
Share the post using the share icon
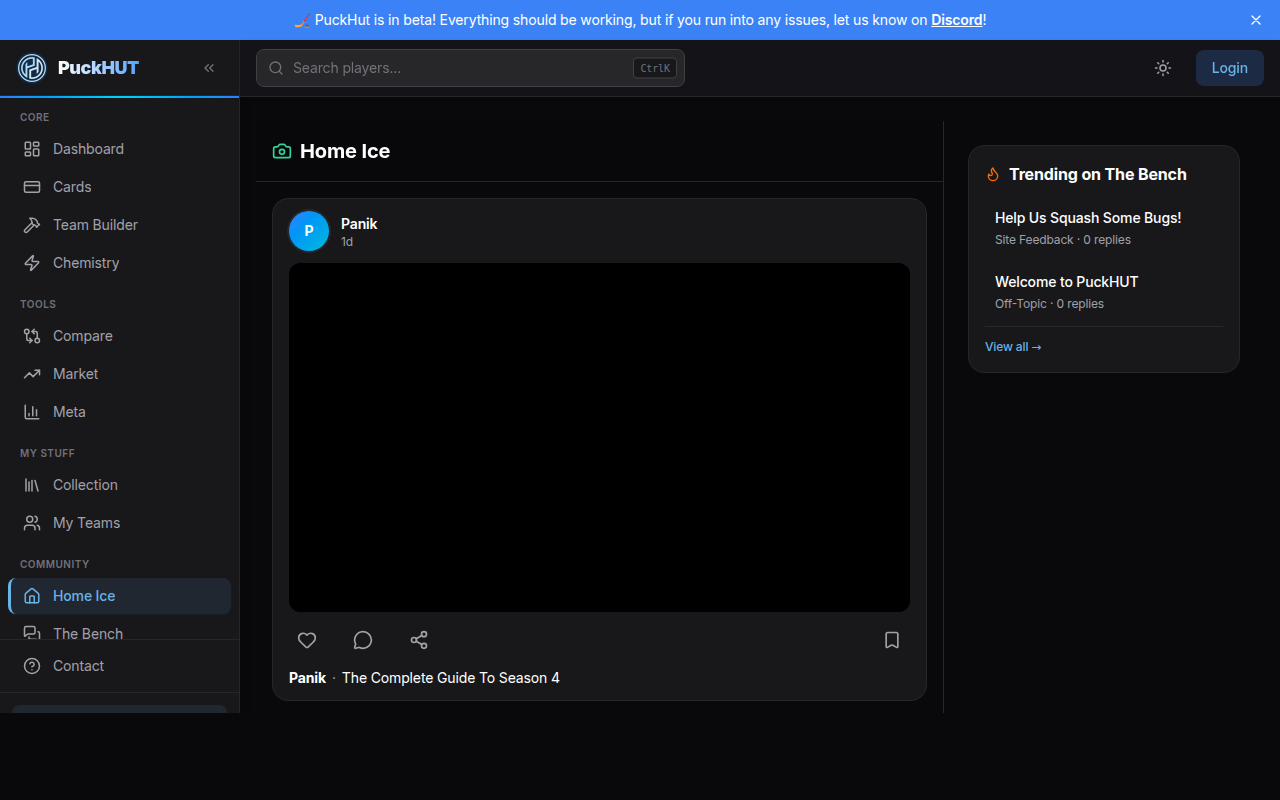coord(419,640)
